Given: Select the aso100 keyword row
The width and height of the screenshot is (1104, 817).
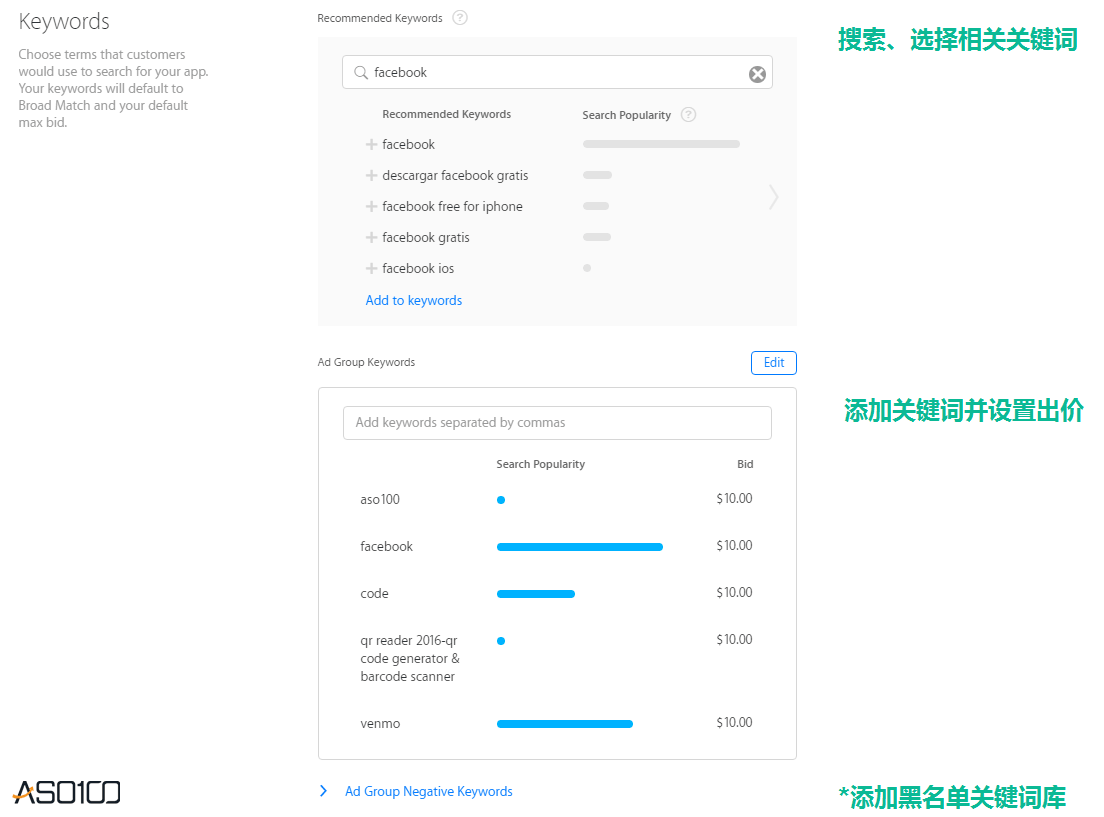Looking at the screenshot, I should click(556, 499).
